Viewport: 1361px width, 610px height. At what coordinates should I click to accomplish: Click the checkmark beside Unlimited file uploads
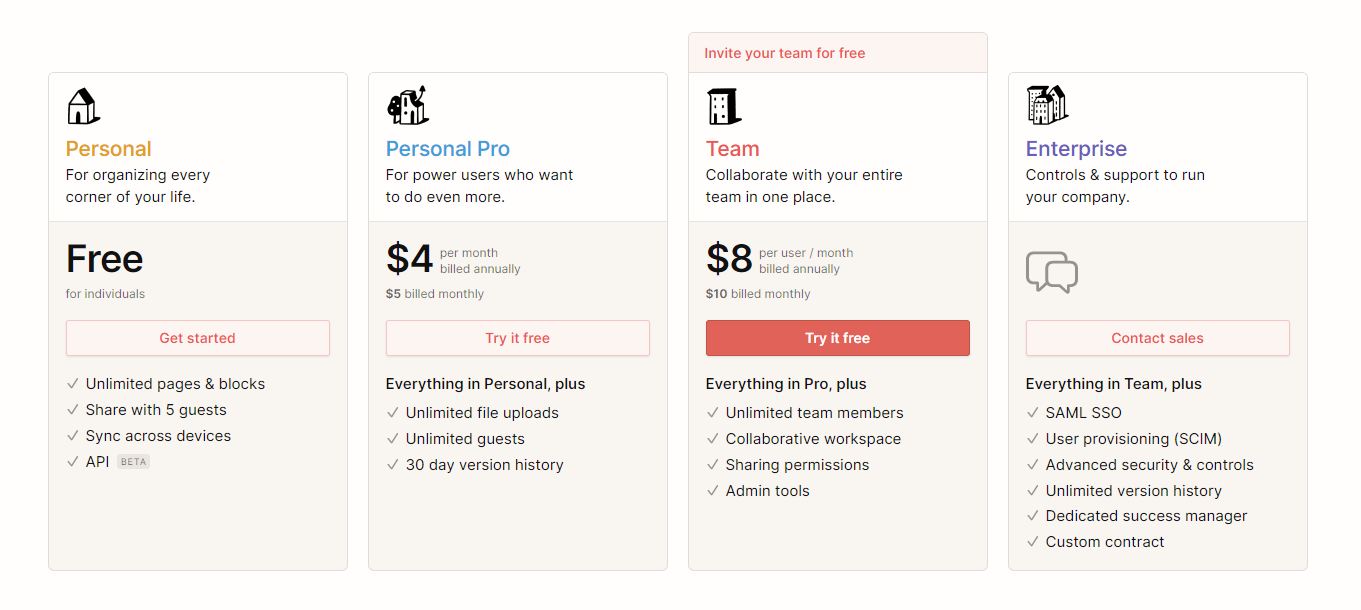click(393, 413)
